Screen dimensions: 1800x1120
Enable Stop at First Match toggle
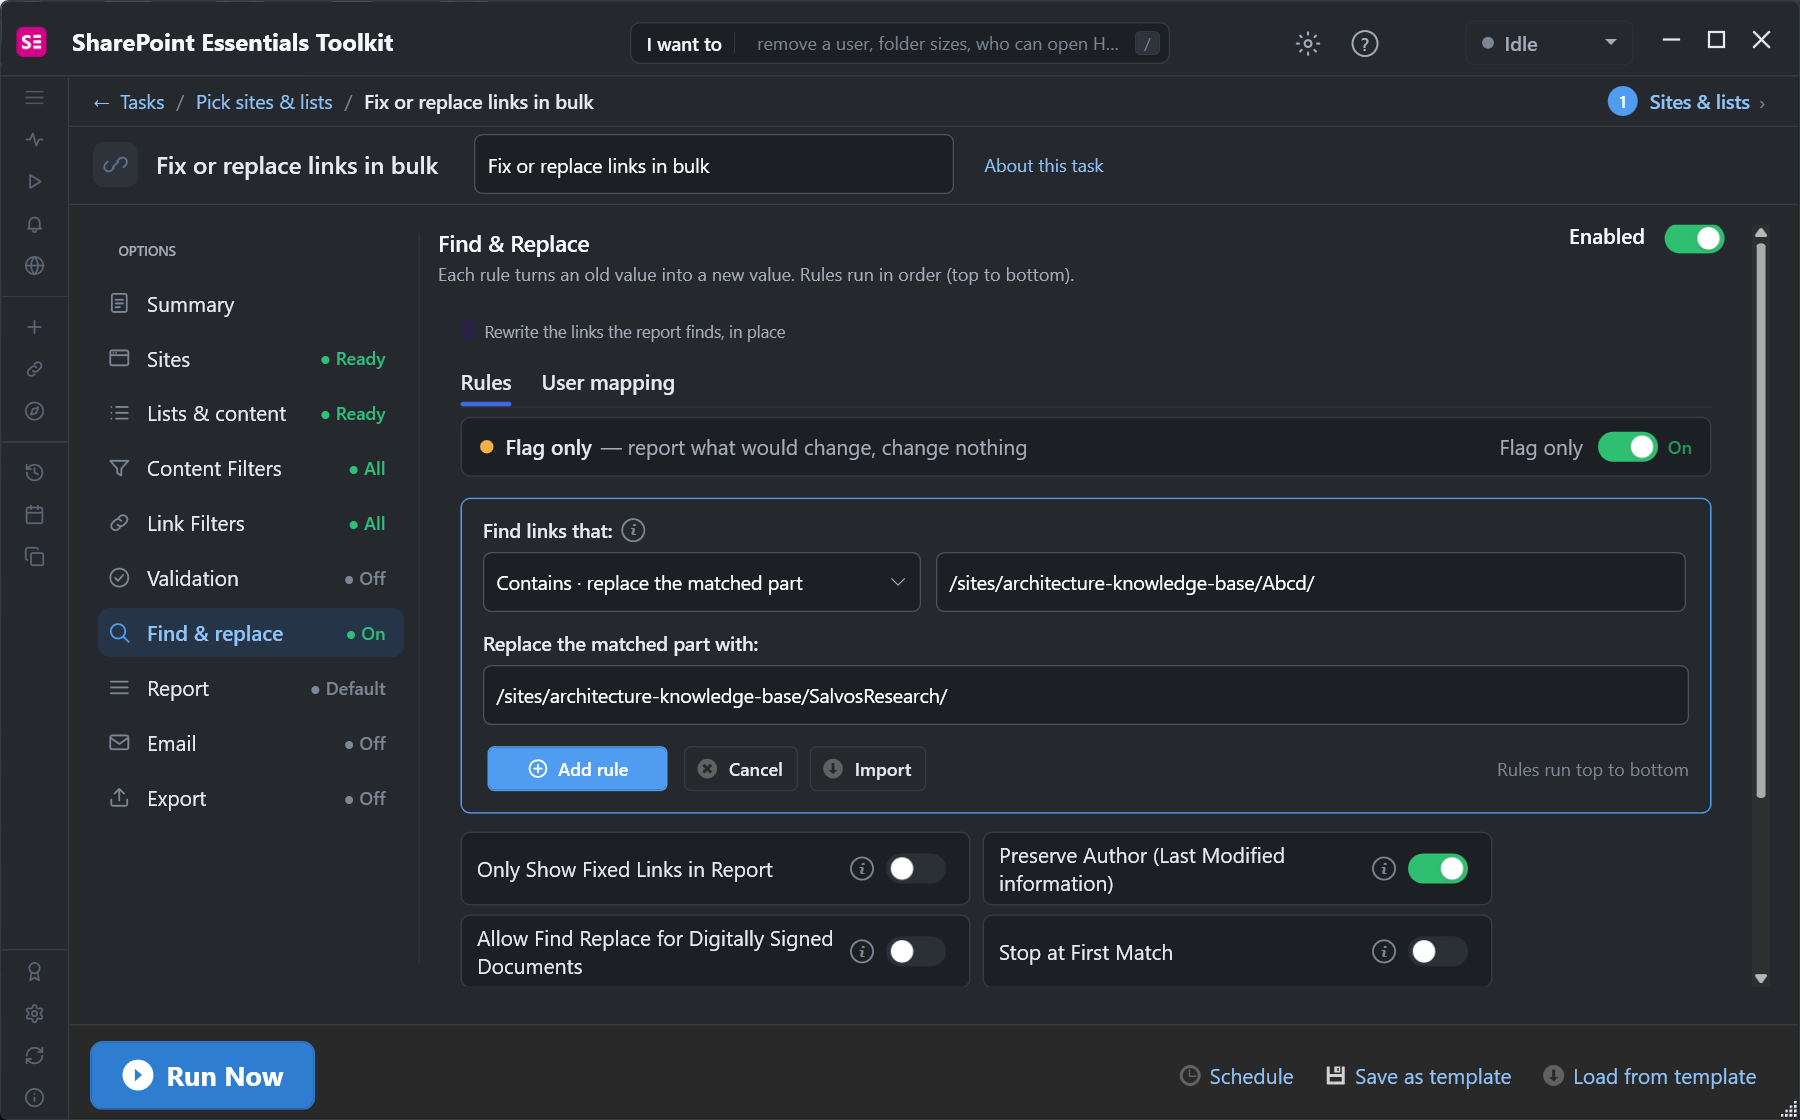[x=1438, y=951]
